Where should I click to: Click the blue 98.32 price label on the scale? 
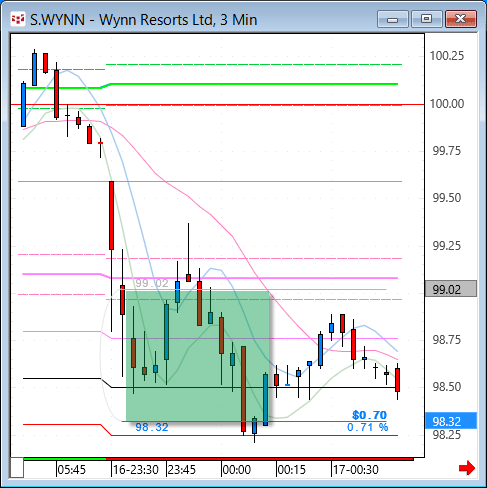pos(451,421)
